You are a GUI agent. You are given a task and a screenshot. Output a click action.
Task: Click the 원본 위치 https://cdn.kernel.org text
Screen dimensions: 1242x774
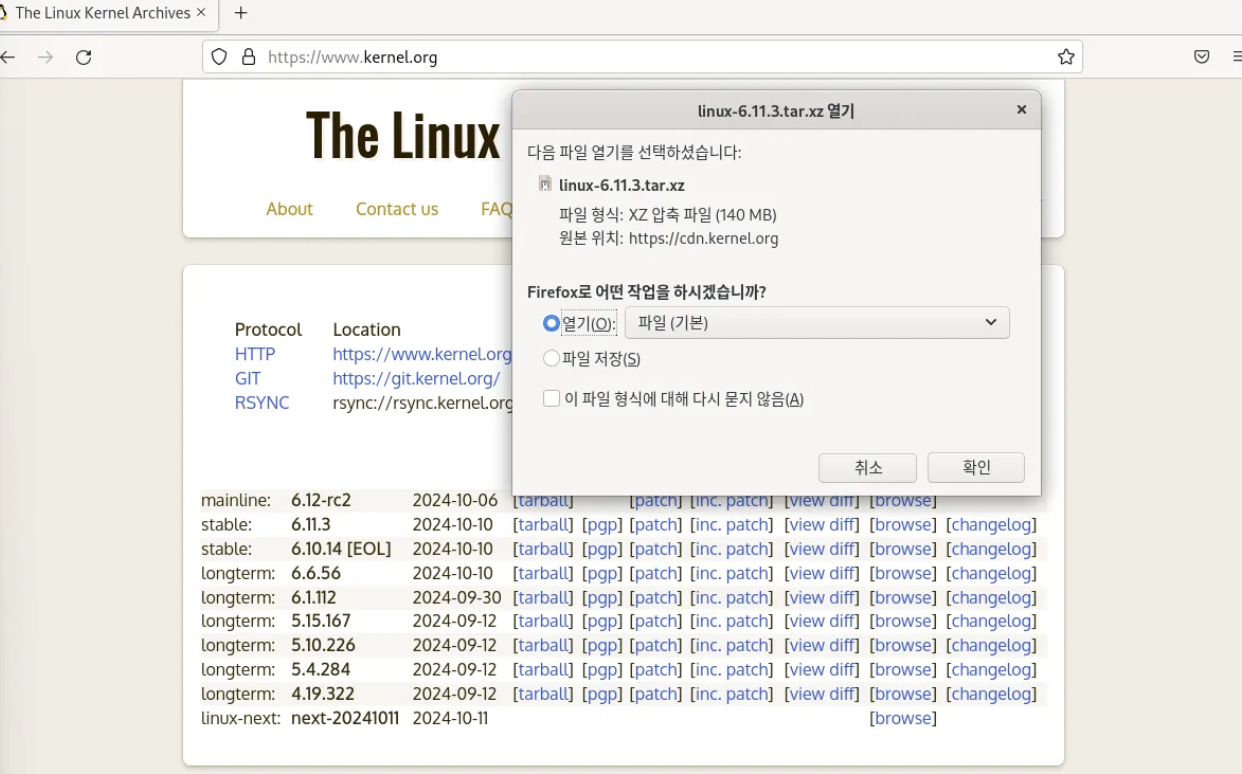(x=669, y=239)
